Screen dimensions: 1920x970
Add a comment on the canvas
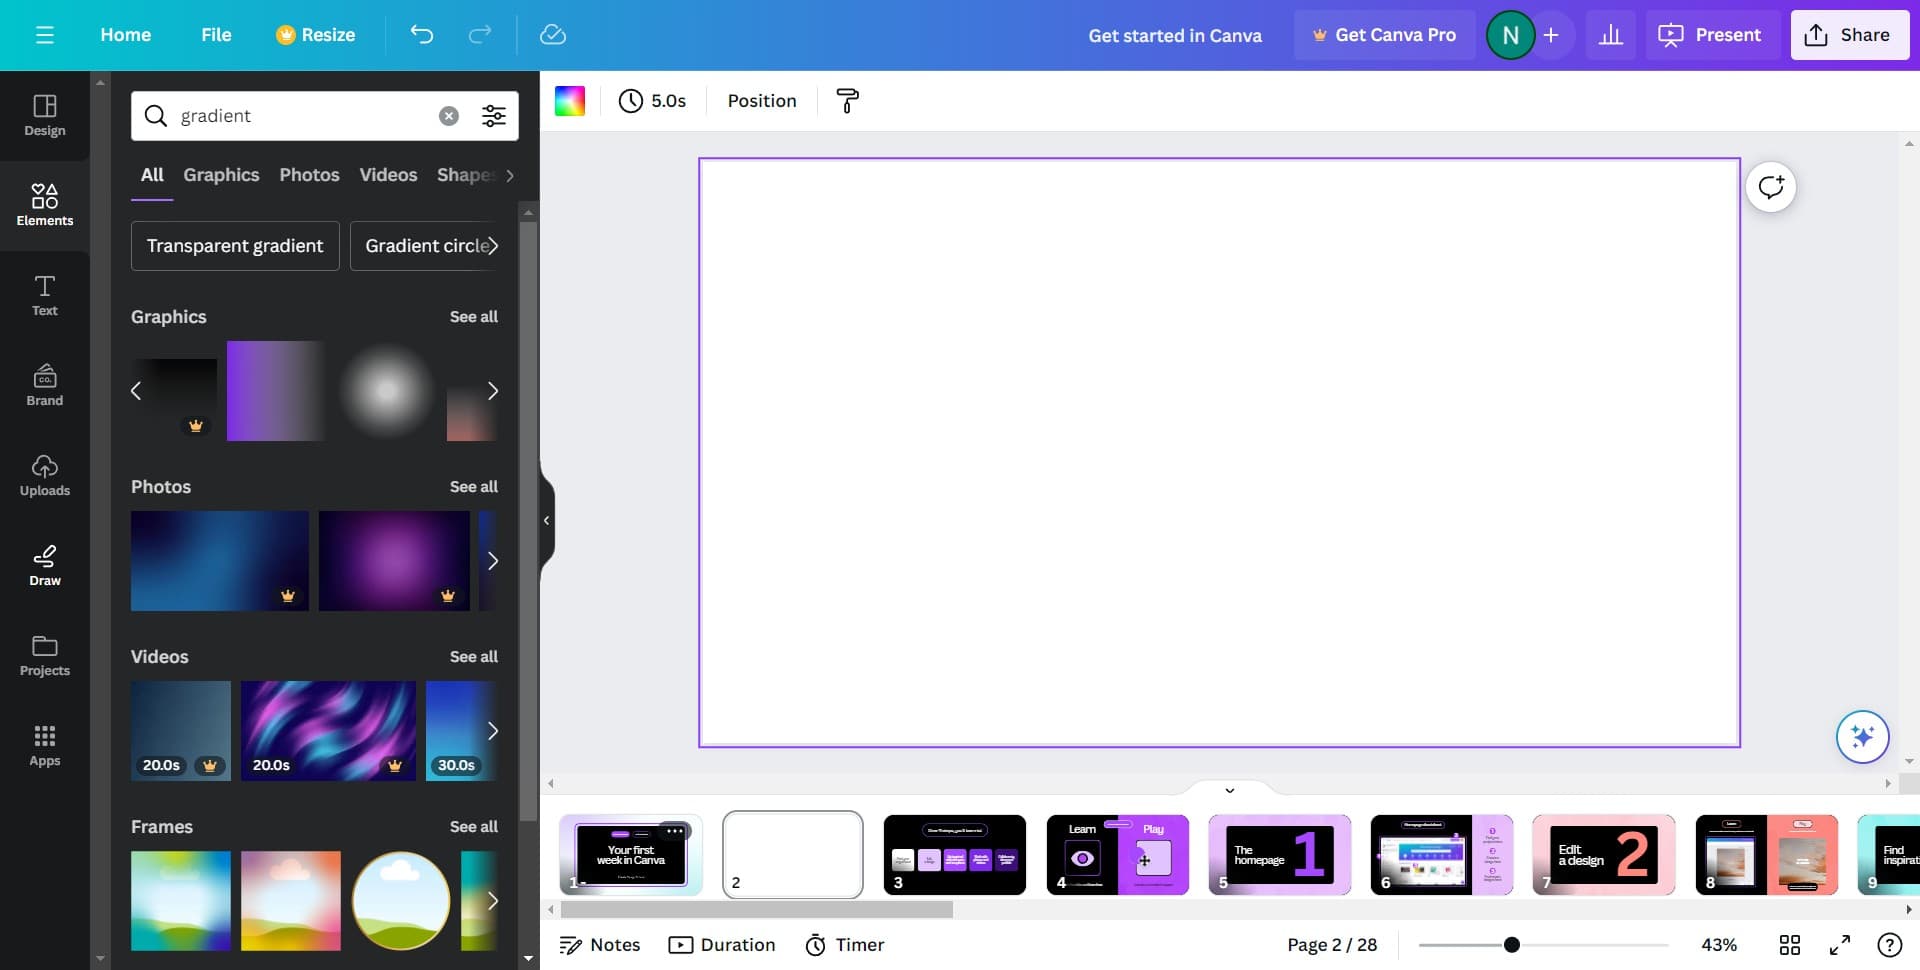(1770, 186)
